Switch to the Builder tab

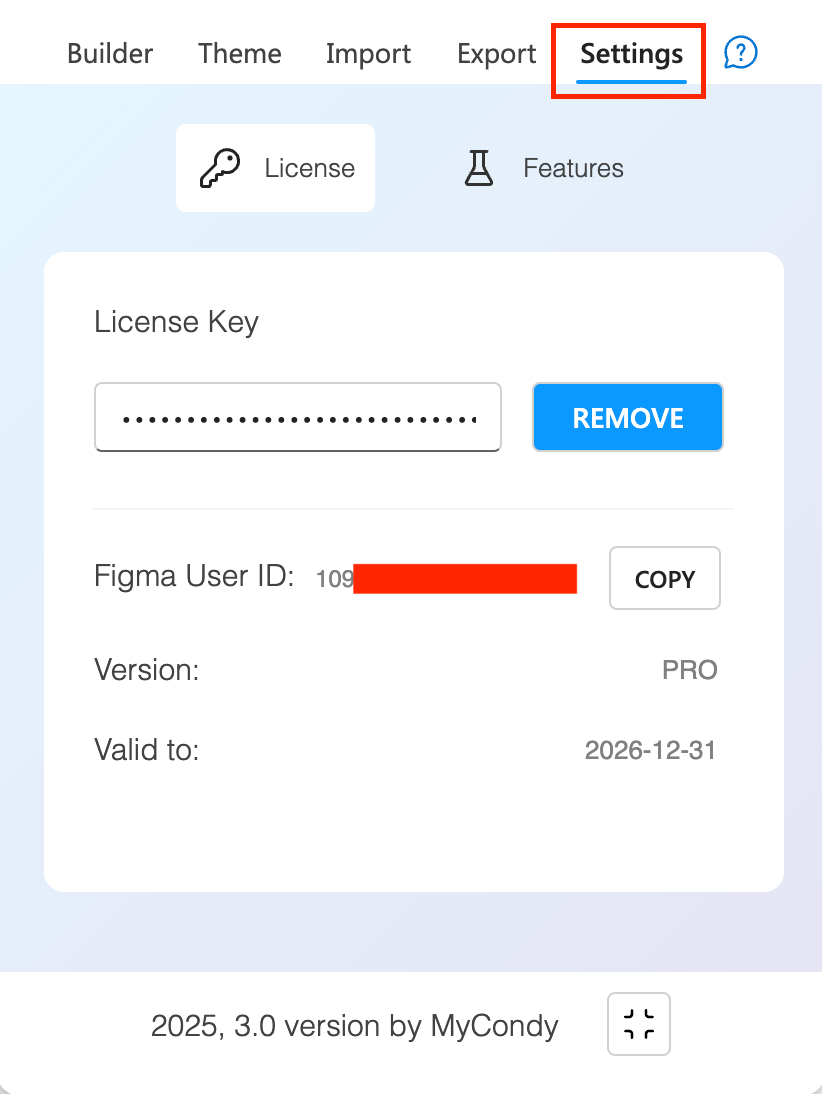point(110,54)
